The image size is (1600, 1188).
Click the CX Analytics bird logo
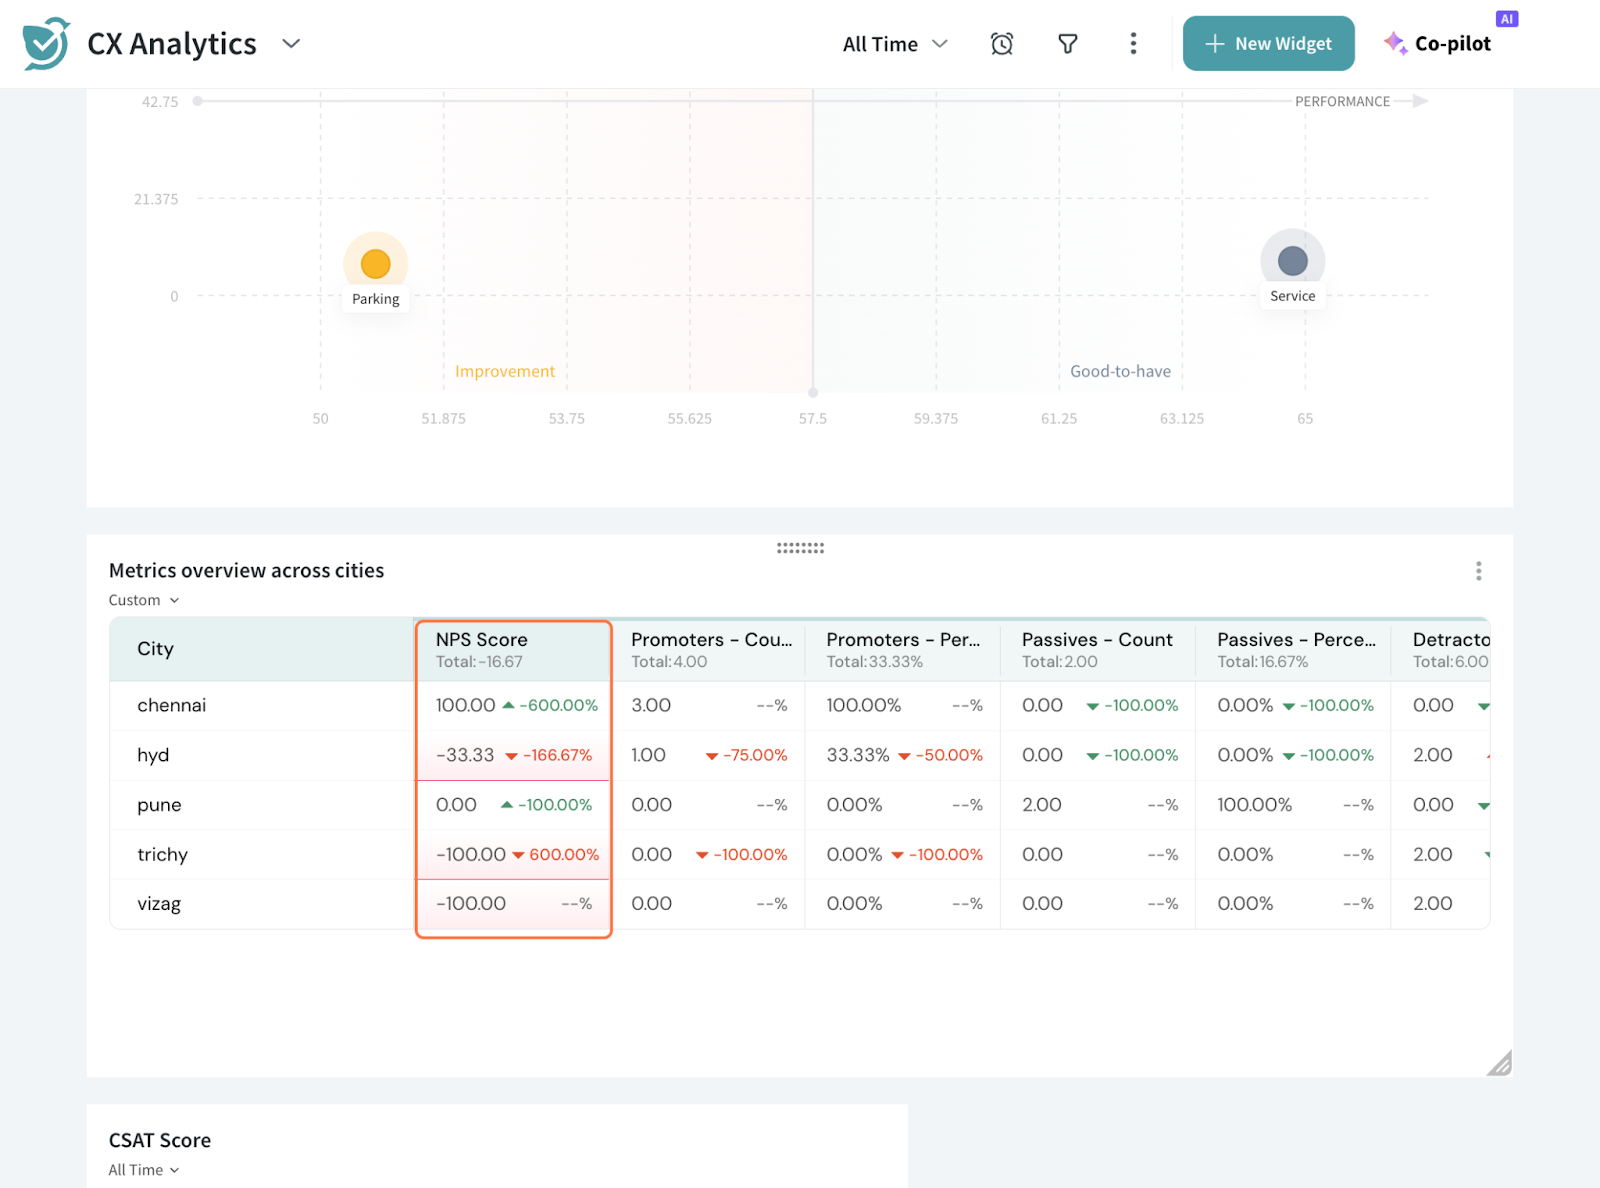[46, 44]
